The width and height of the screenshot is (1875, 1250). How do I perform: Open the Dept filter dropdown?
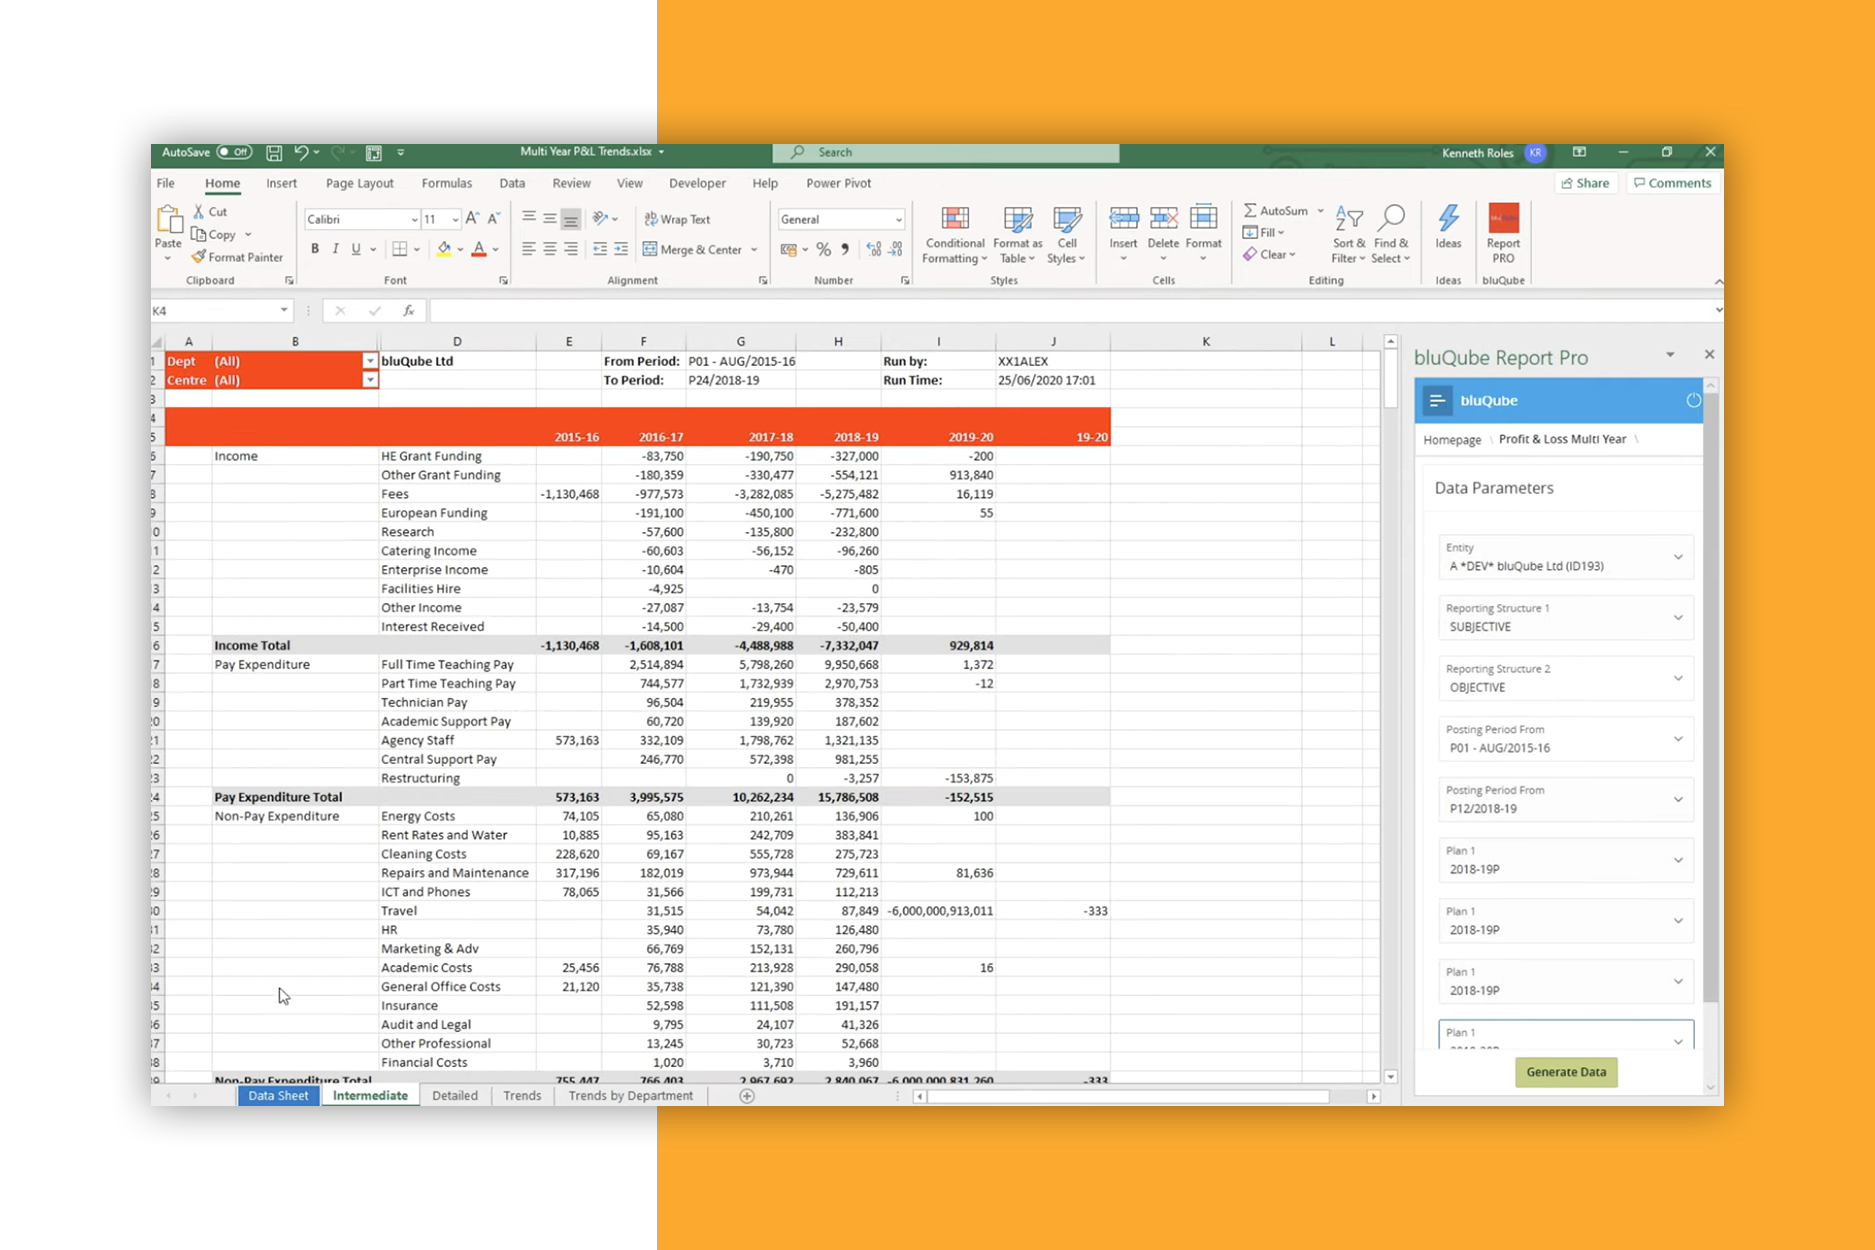(x=370, y=361)
